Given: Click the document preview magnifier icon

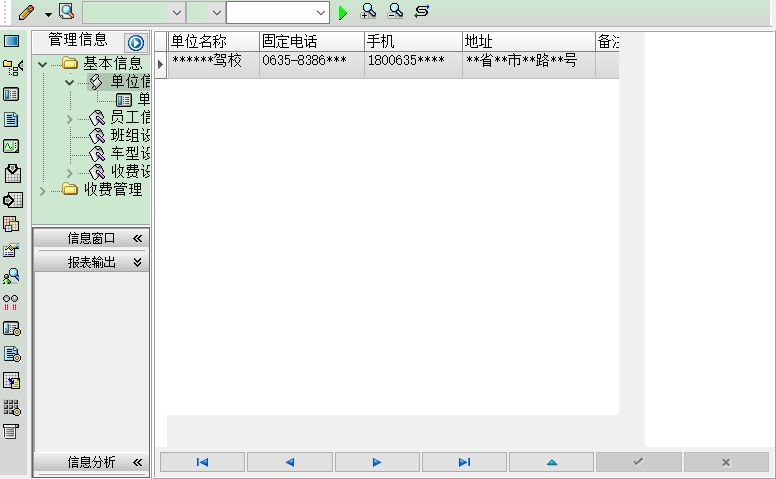Looking at the screenshot, I should (x=66, y=11).
